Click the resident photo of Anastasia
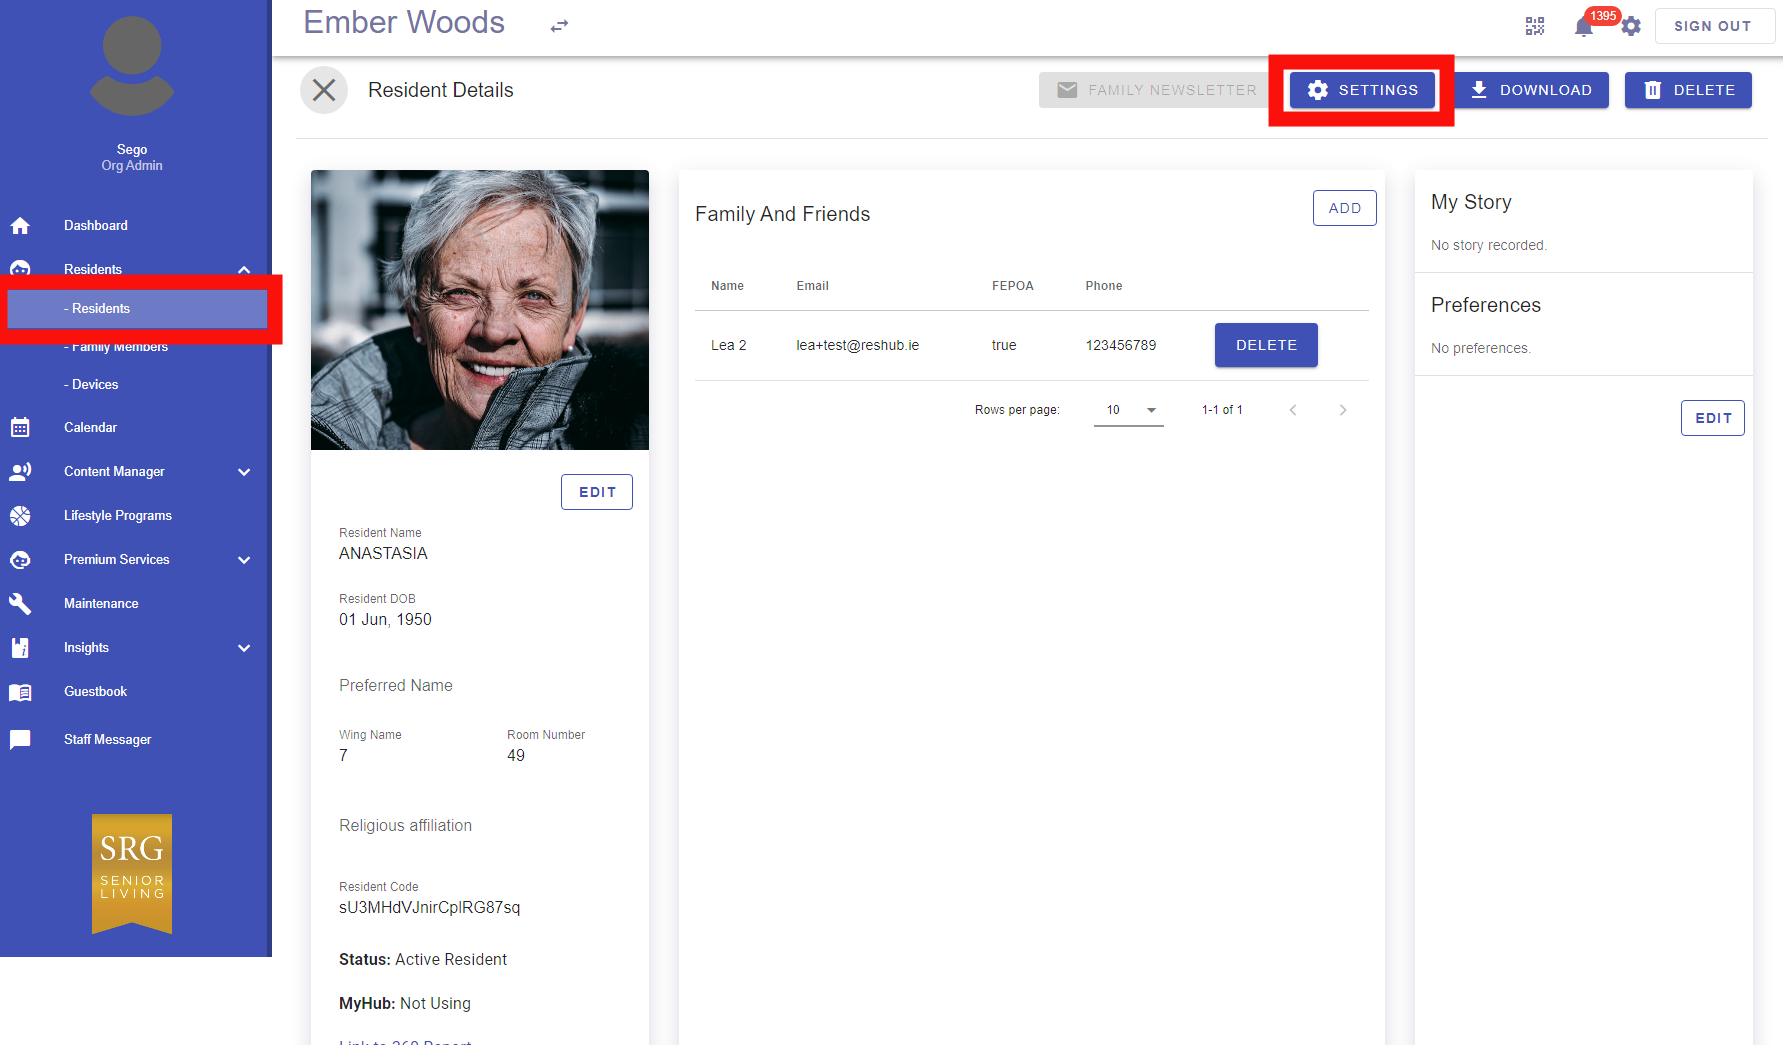 pyautogui.click(x=480, y=310)
